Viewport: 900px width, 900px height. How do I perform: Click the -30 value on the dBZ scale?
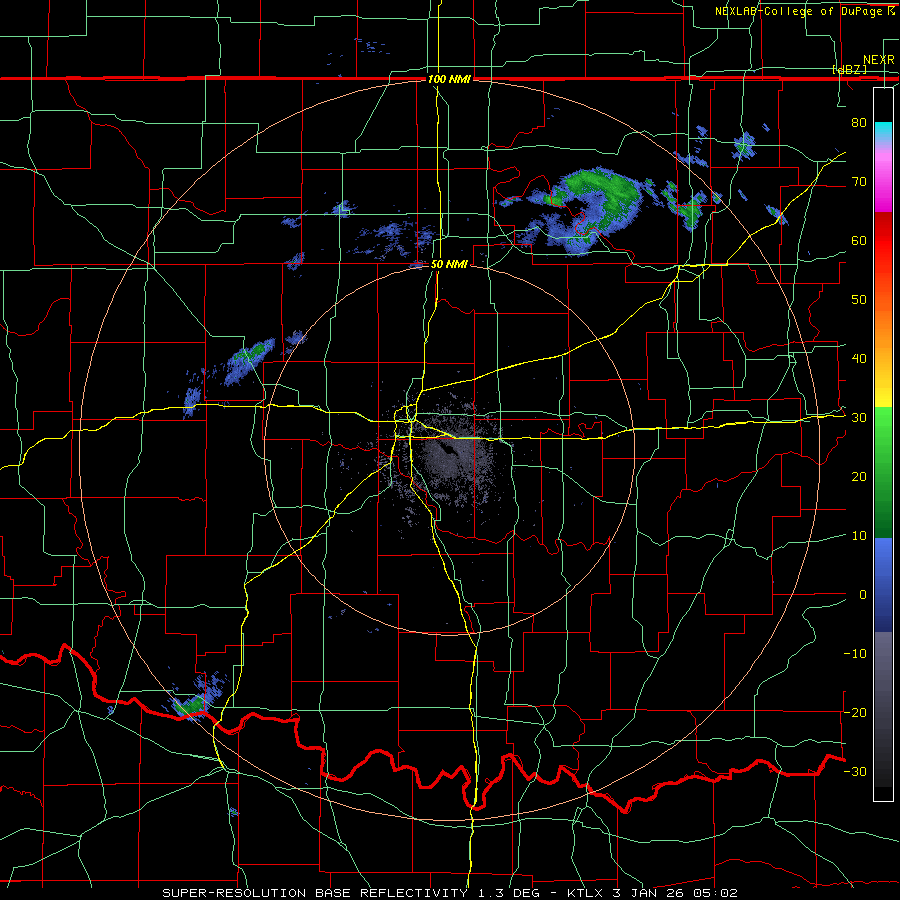[x=855, y=771]
